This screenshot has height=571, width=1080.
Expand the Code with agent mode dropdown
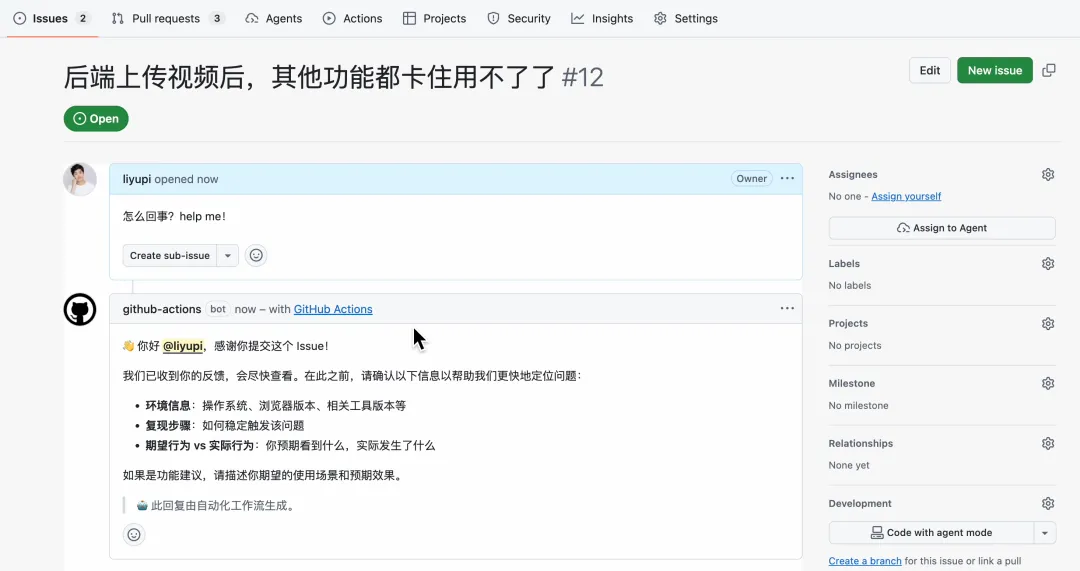pos(1045,532)
